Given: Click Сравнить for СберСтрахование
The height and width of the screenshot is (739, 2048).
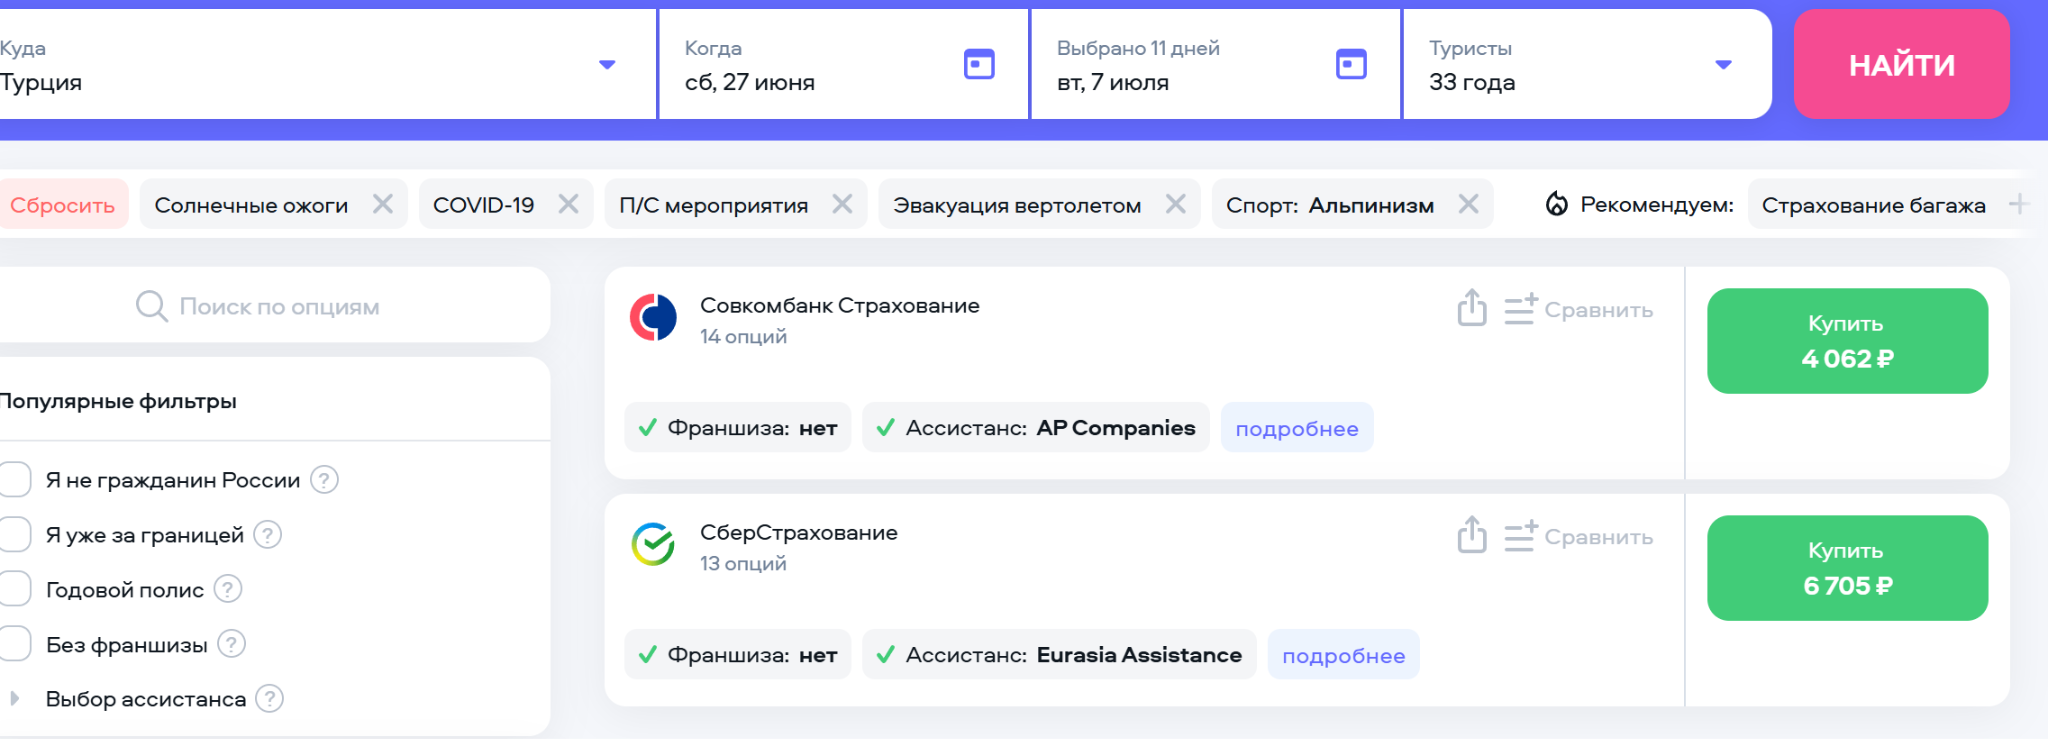Looking at the screenshot, I should 1579,537.
